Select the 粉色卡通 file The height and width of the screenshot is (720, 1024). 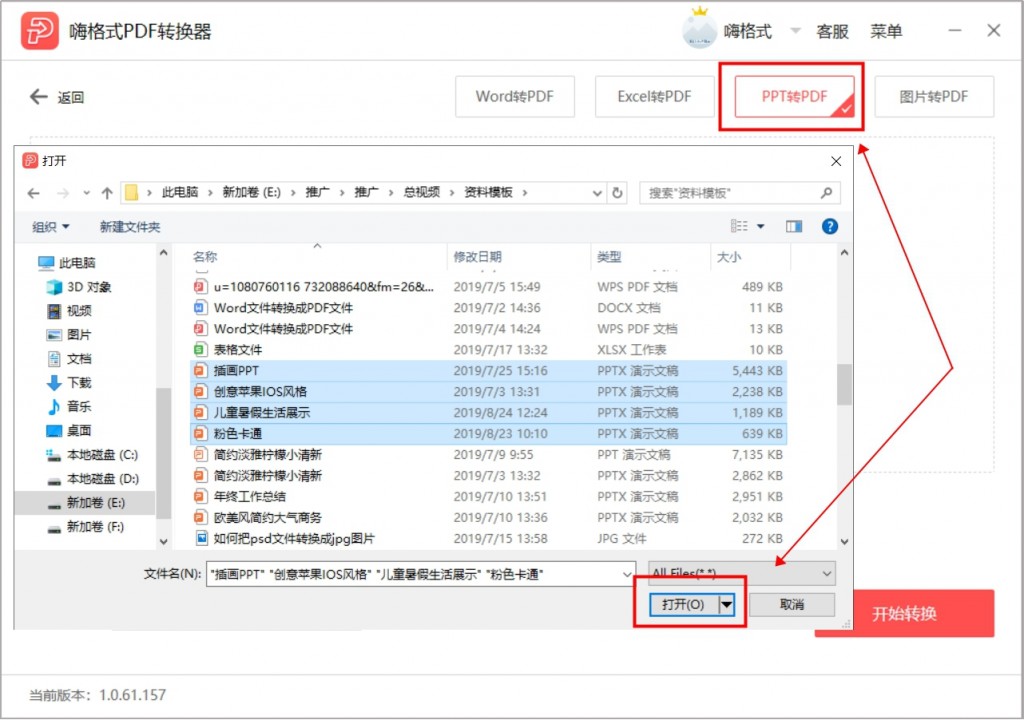488,433
